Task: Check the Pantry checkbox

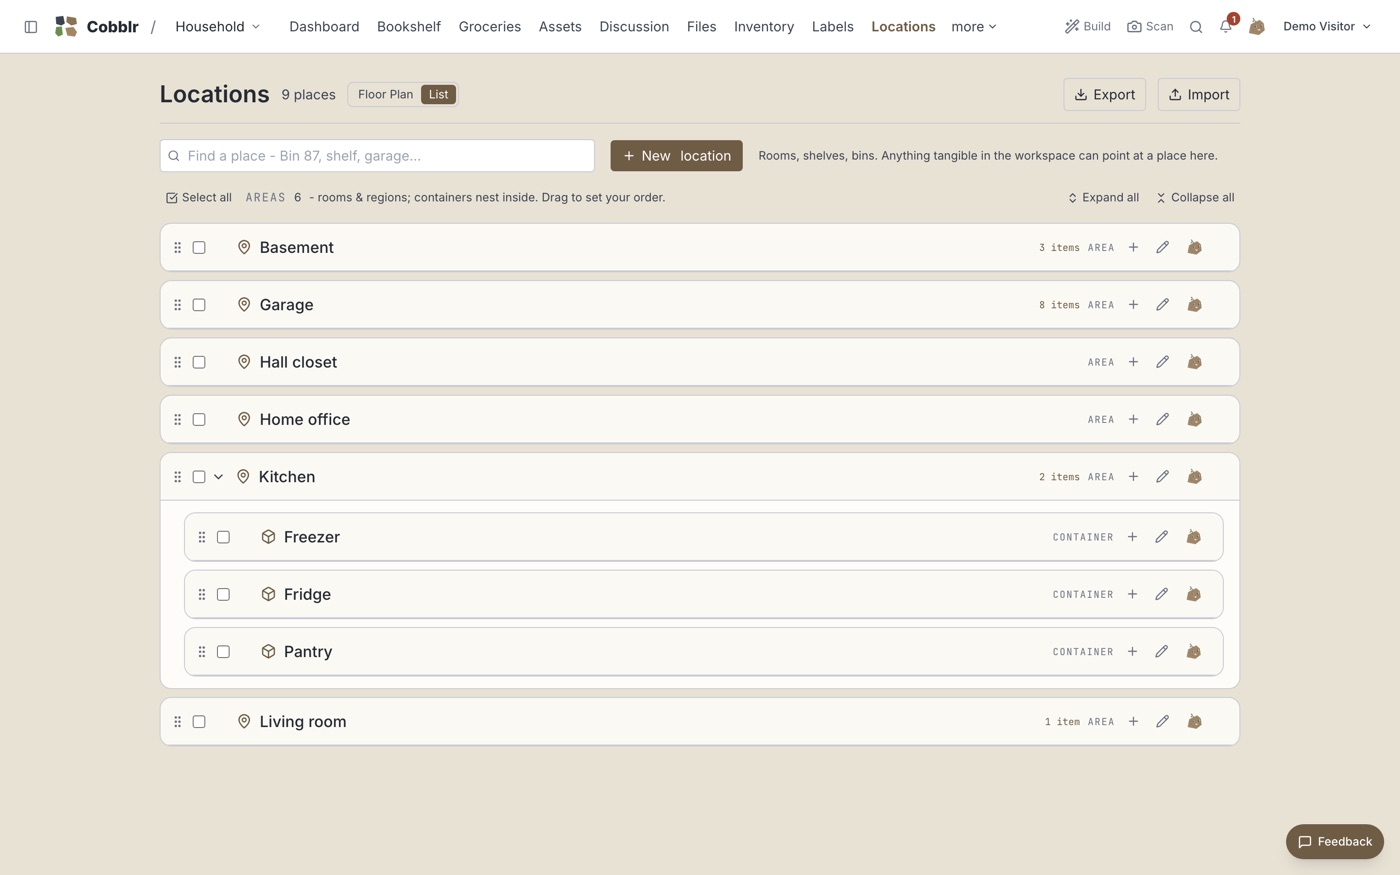Action: click(223, 652)
